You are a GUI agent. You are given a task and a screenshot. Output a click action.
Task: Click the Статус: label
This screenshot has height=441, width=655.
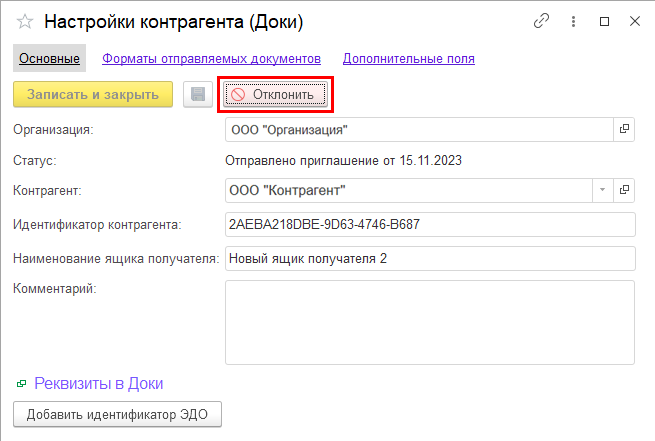pyautogui.click(x=35, y=160)
